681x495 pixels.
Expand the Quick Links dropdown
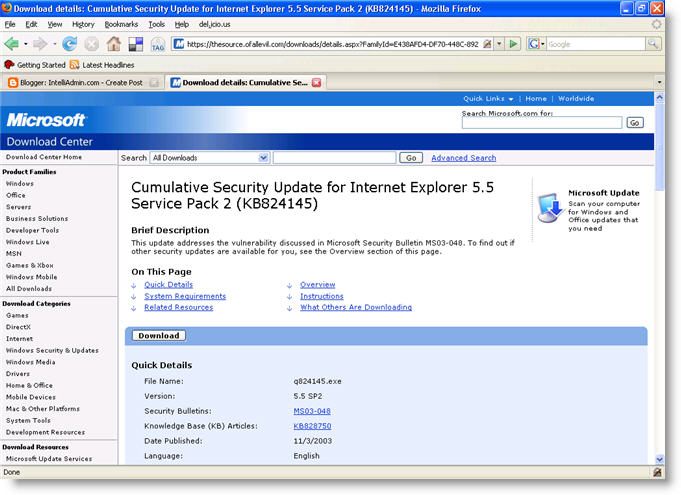[488, 99]
